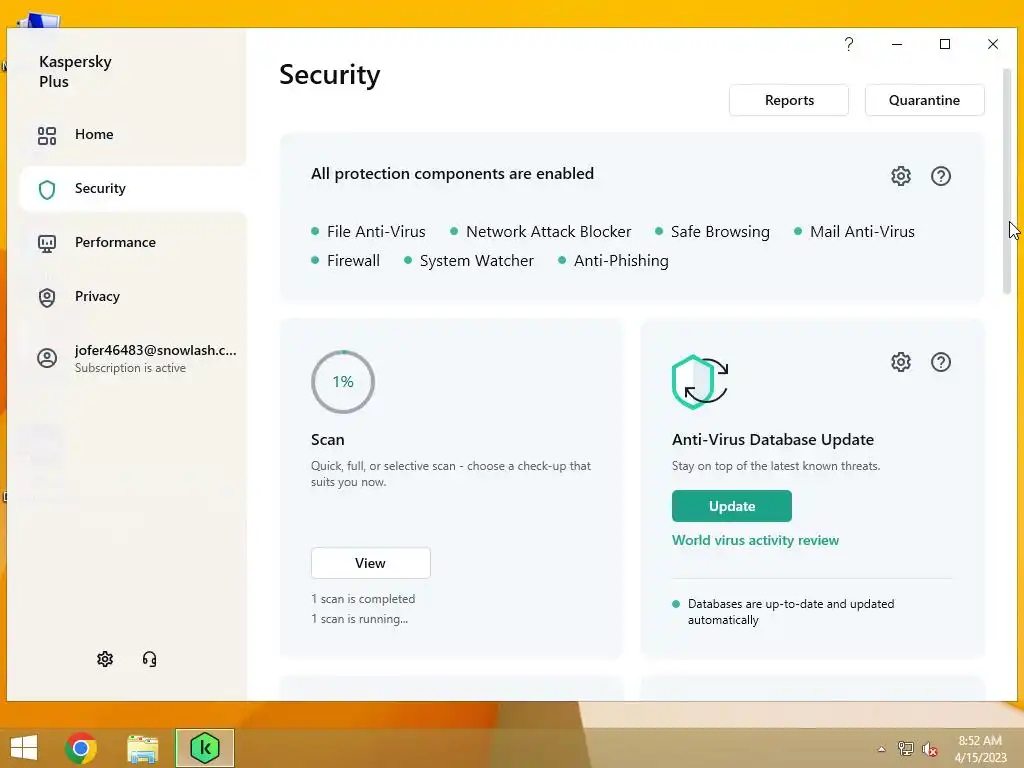This screenshot has width=1024, height=768.
Task: Open support via headset icon
Action: click(150, 659)
